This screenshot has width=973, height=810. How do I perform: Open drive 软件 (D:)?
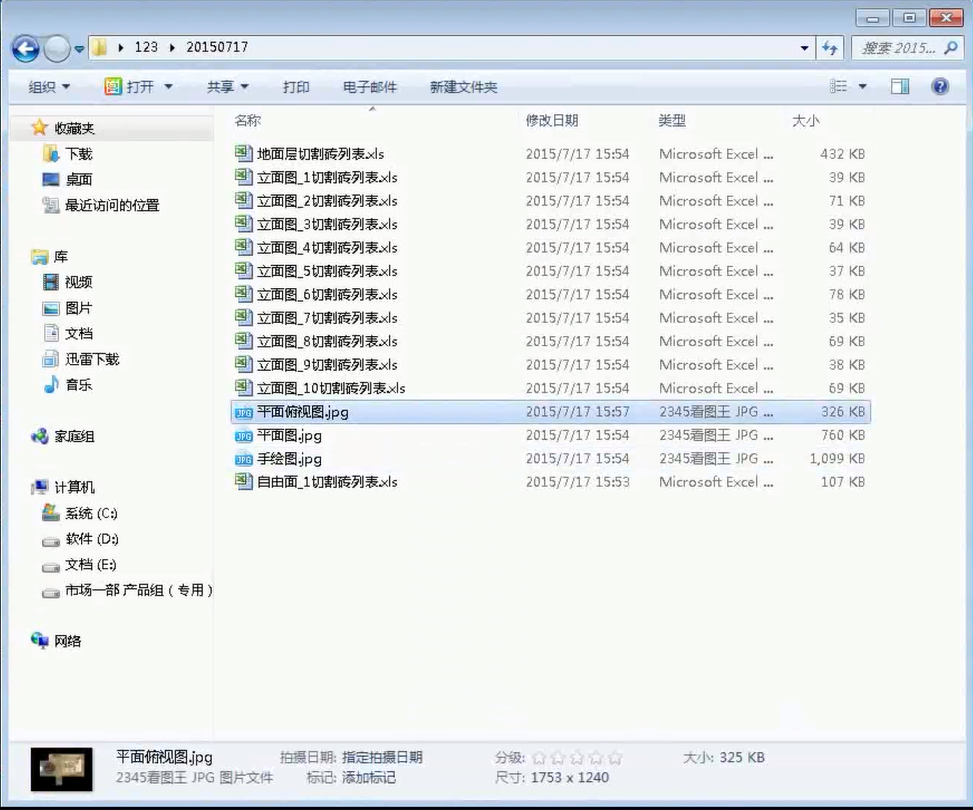click(89, 539)
